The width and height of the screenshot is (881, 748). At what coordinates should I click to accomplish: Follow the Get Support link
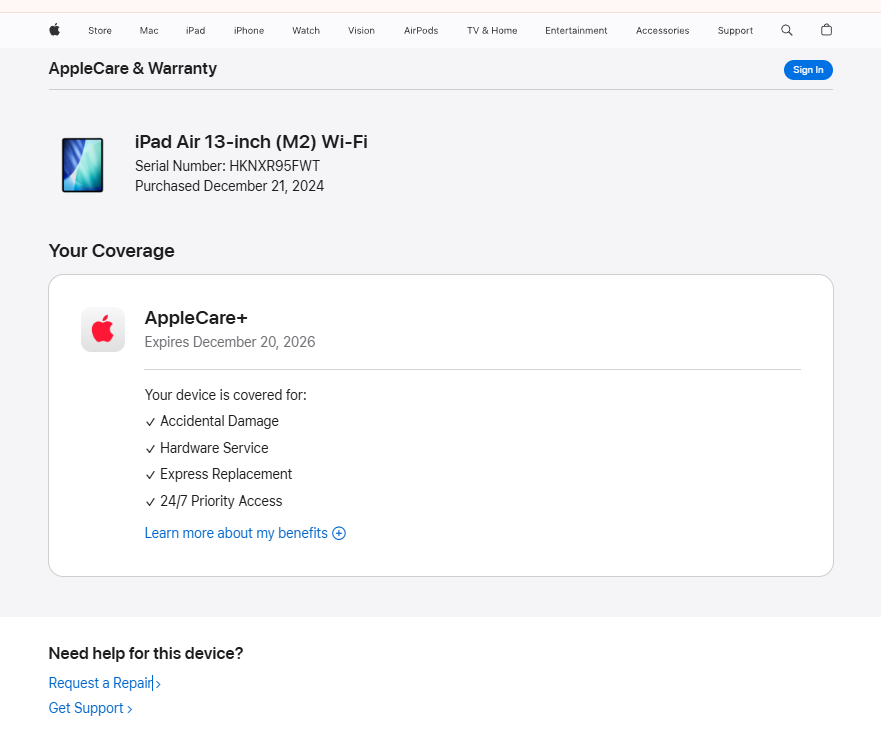coord(90,708)
